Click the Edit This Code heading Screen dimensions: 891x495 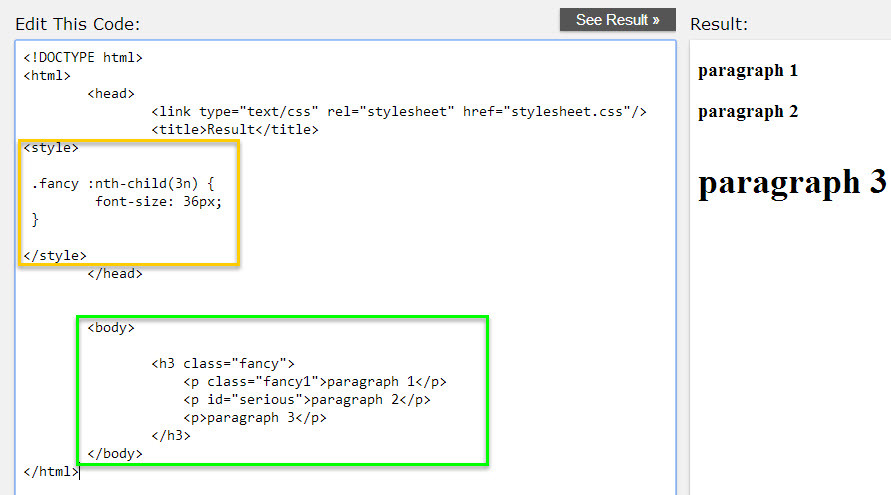[x=78, y=23]
